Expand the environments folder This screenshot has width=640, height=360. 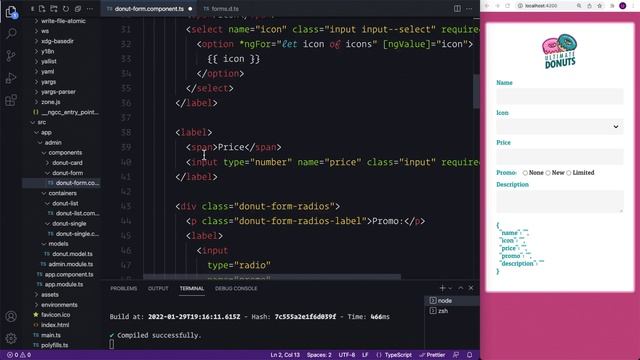click(x=59, y=305)
